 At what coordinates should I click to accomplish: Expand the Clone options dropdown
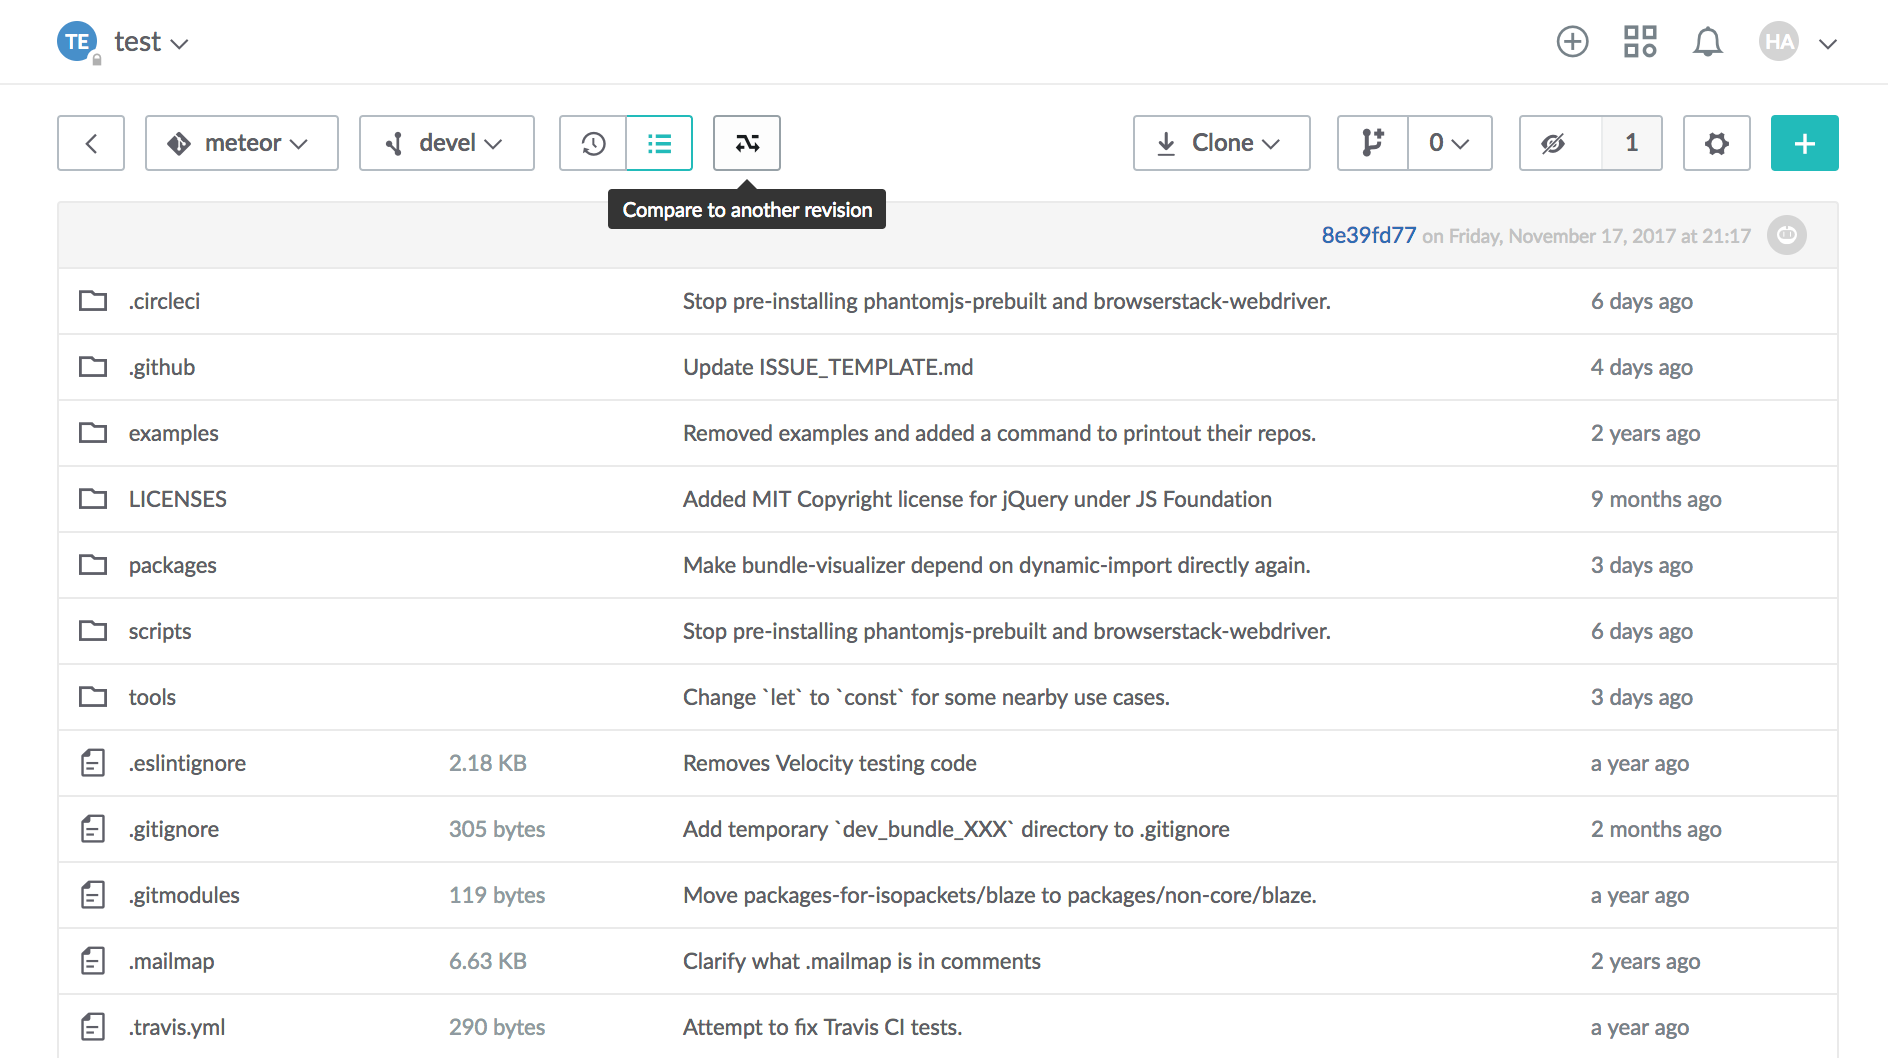coord(1221,143)
